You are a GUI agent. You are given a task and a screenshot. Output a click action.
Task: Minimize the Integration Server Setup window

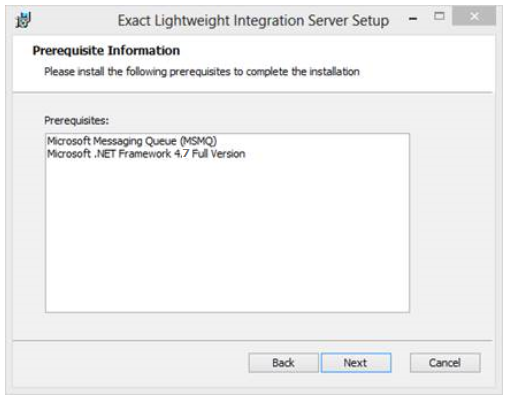413,19
